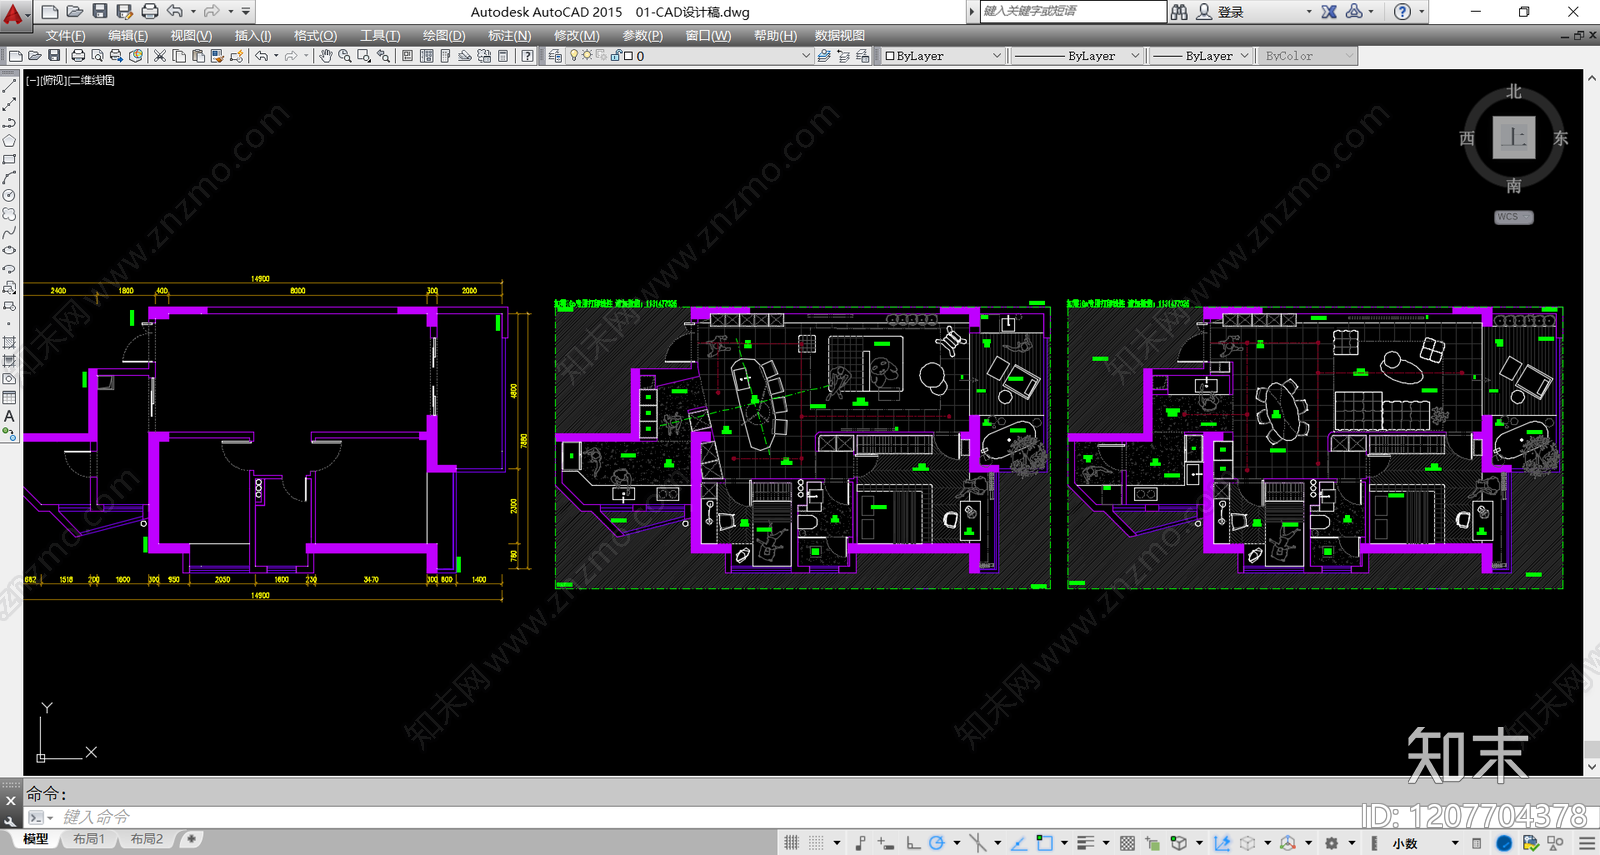Select the Multiline Text tool
Viewport: 1600px width, 855px height.
pos(9,416)
